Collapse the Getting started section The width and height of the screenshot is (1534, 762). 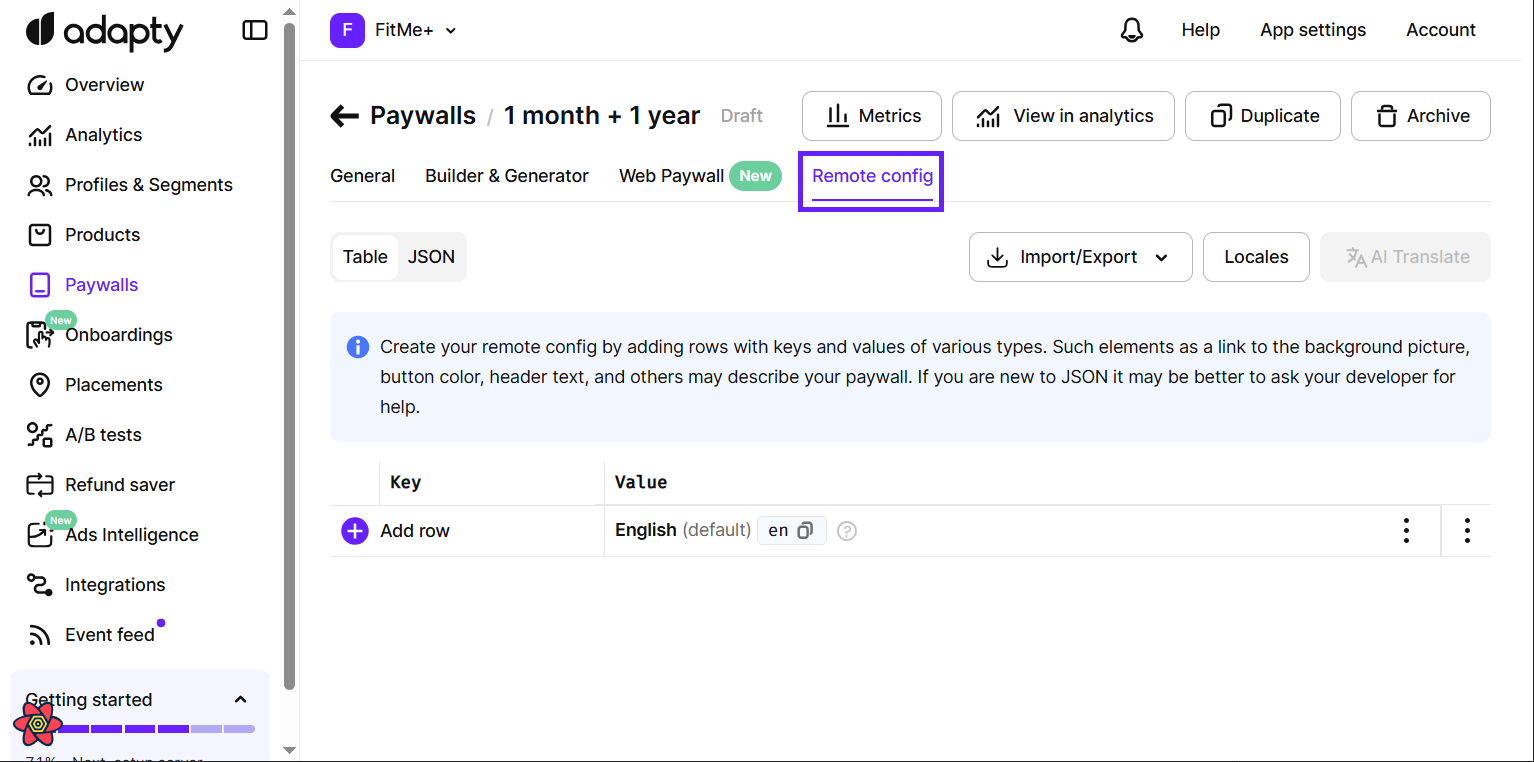[240, 699]
